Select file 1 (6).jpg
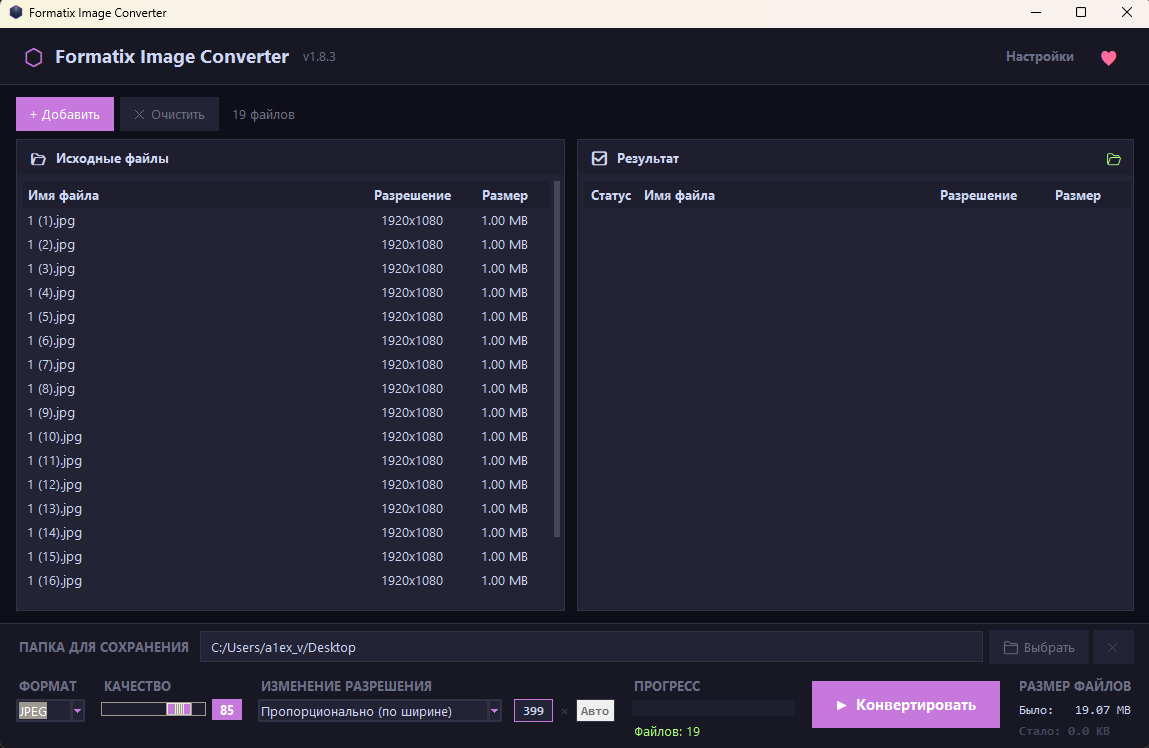 286,341
